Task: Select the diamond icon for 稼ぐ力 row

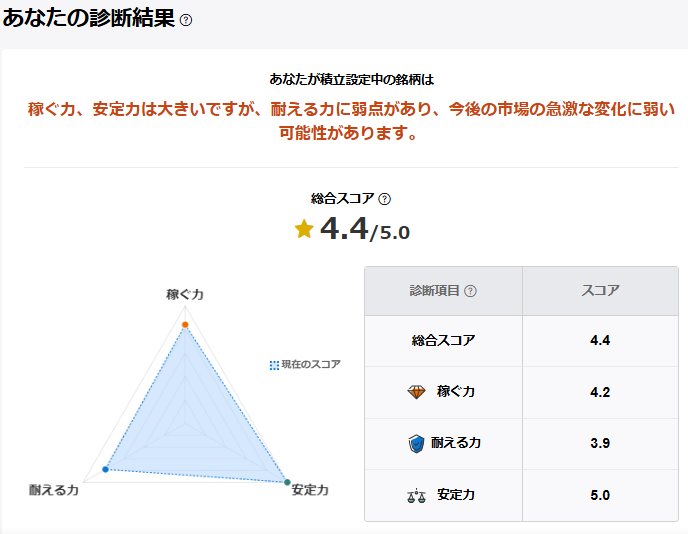Action: pyautogui.click(x=417, y=392)
